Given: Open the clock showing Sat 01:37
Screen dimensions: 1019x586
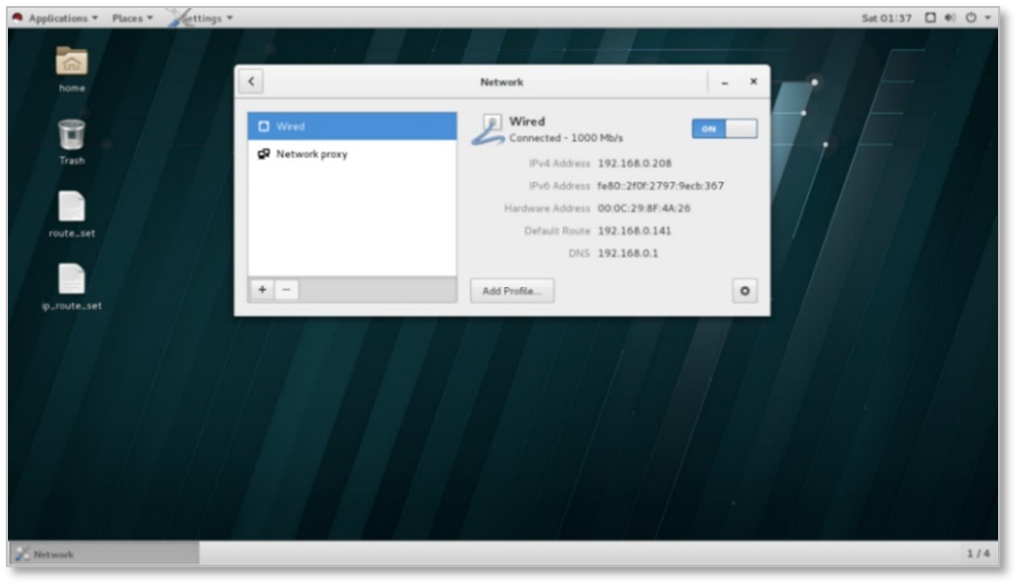Looking at the screenshot, I should [x=886, y=18].
